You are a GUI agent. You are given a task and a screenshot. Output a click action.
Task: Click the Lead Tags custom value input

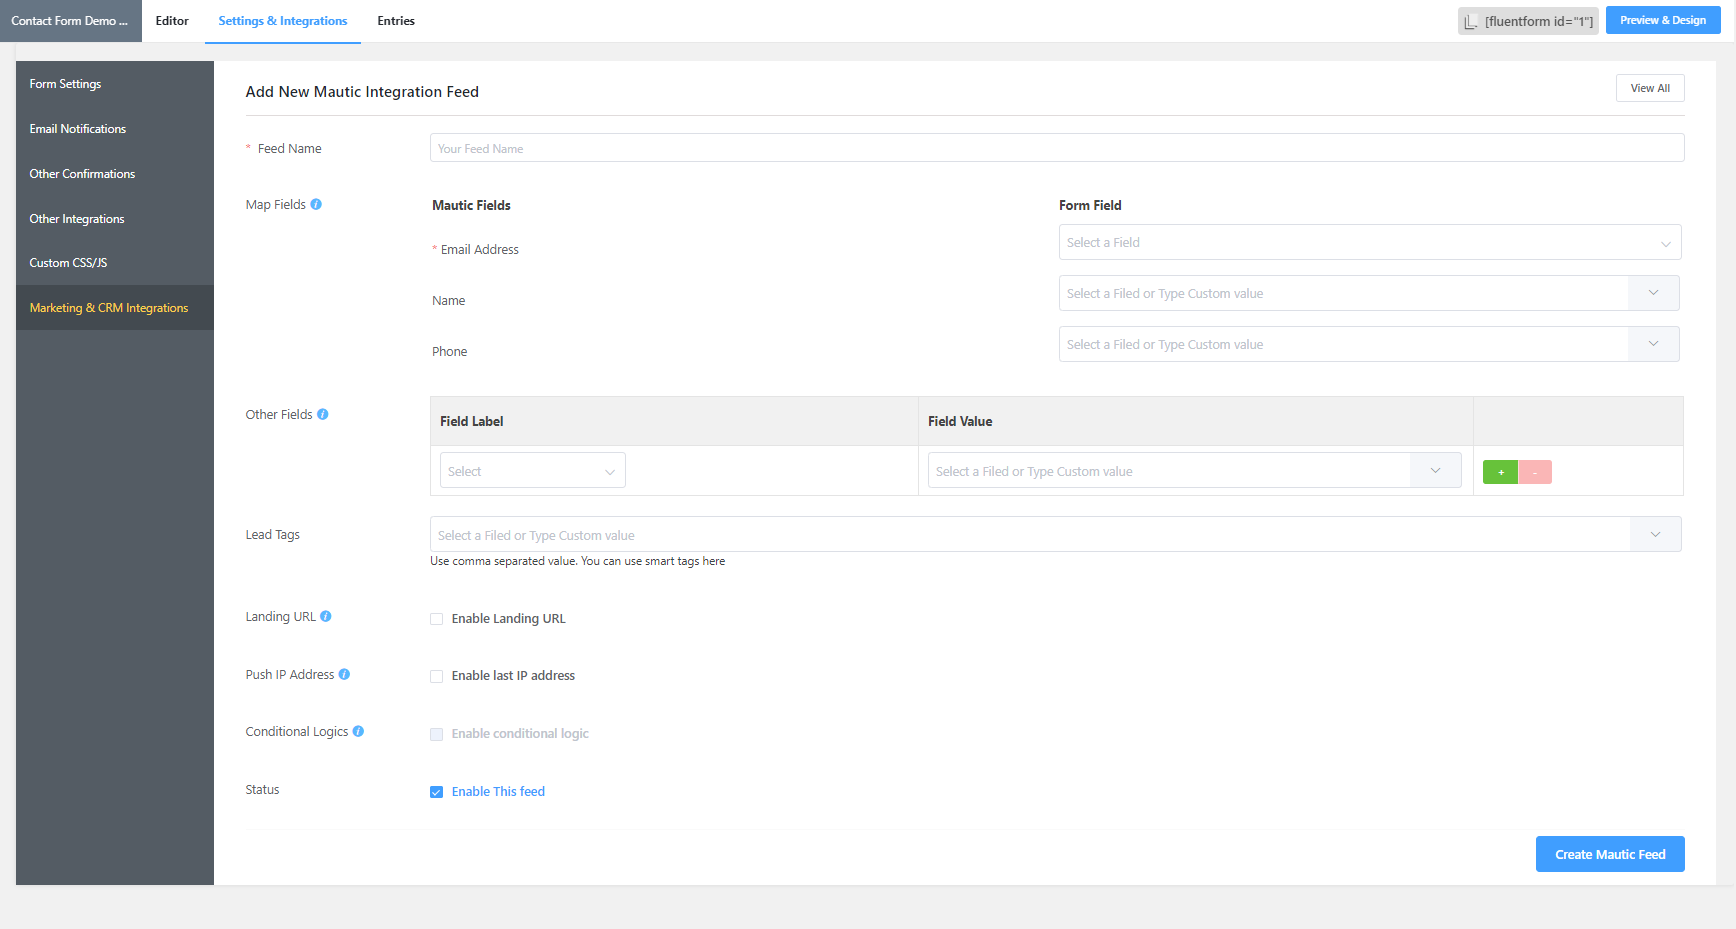tap(1030, 534)
